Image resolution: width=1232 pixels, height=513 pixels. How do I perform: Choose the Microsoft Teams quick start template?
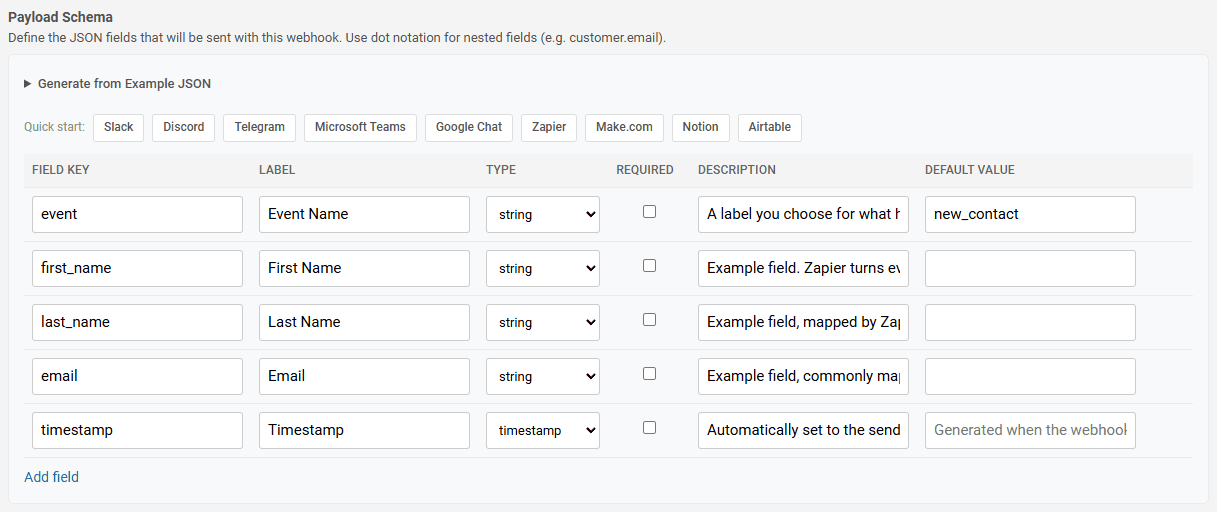click(360, 127)
